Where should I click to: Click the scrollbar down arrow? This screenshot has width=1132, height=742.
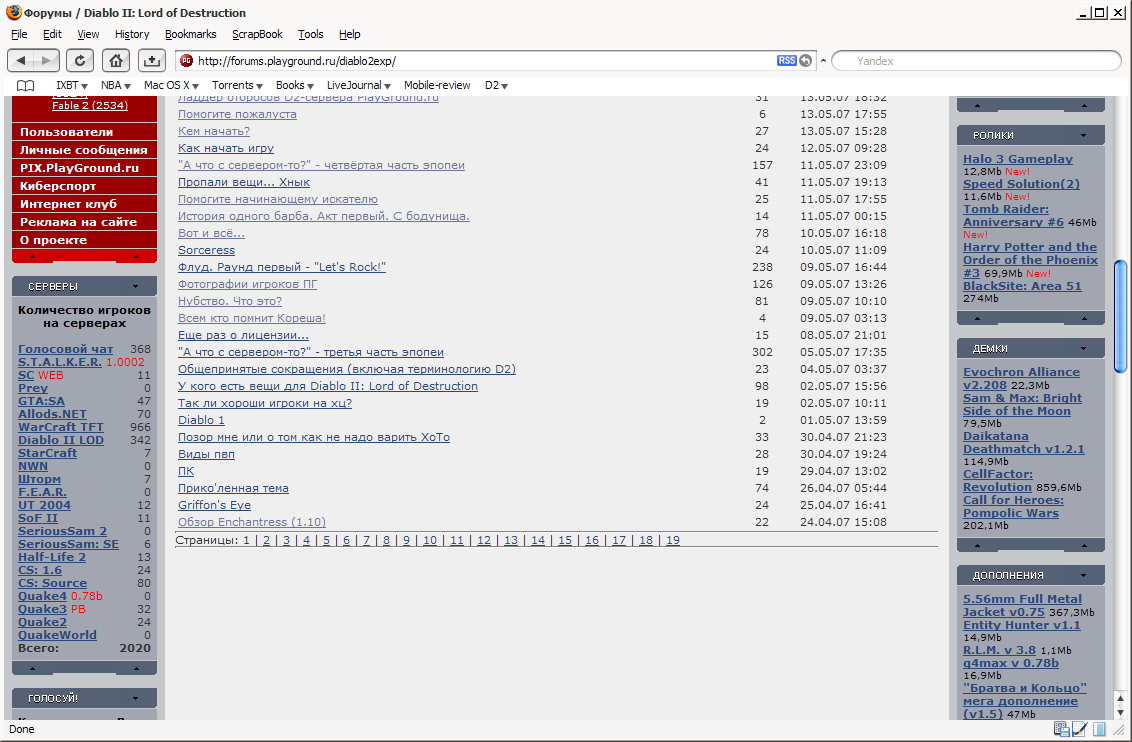click(1120, 712)
